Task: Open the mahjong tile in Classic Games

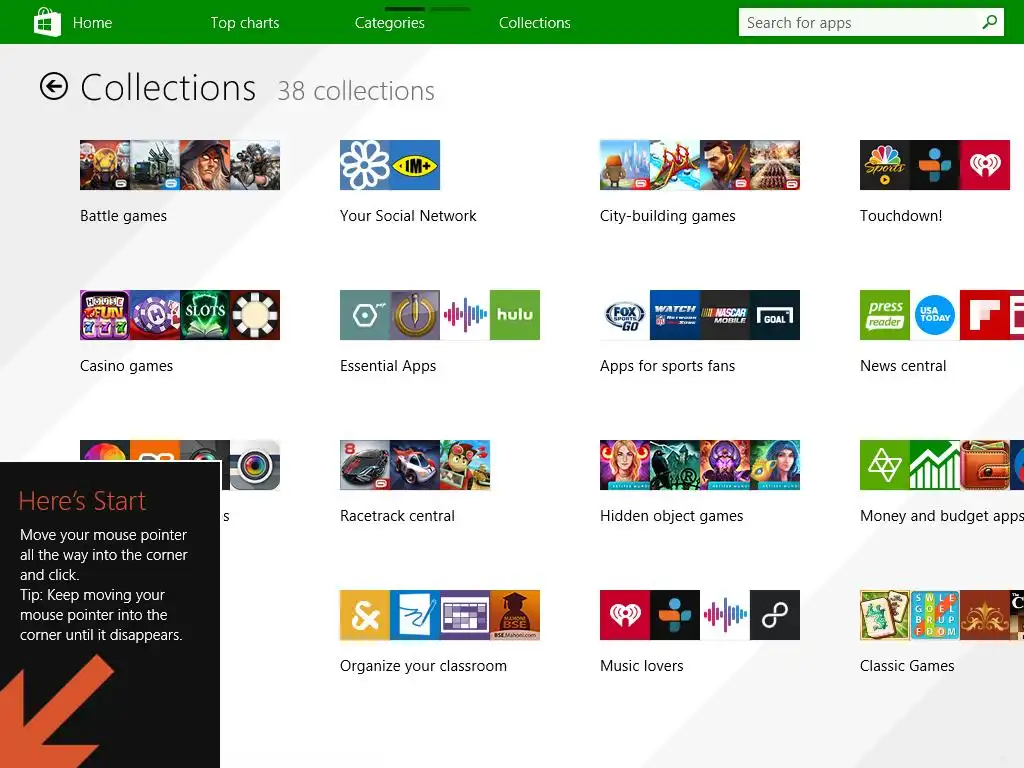Action: 885,615
